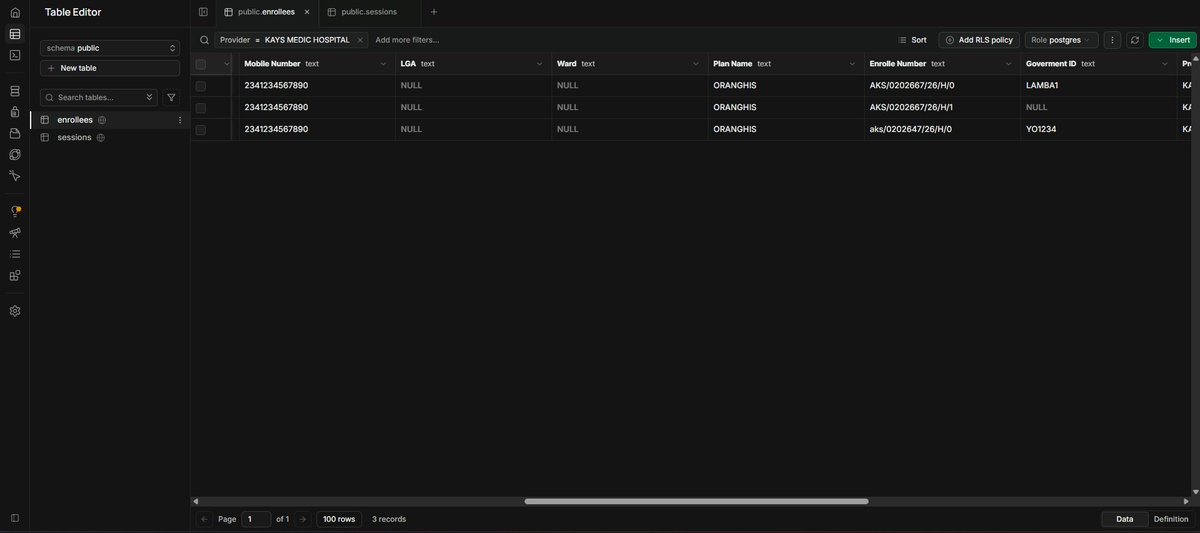Focus the Add more filters input
1200x533 pixels.
[407, 40]
